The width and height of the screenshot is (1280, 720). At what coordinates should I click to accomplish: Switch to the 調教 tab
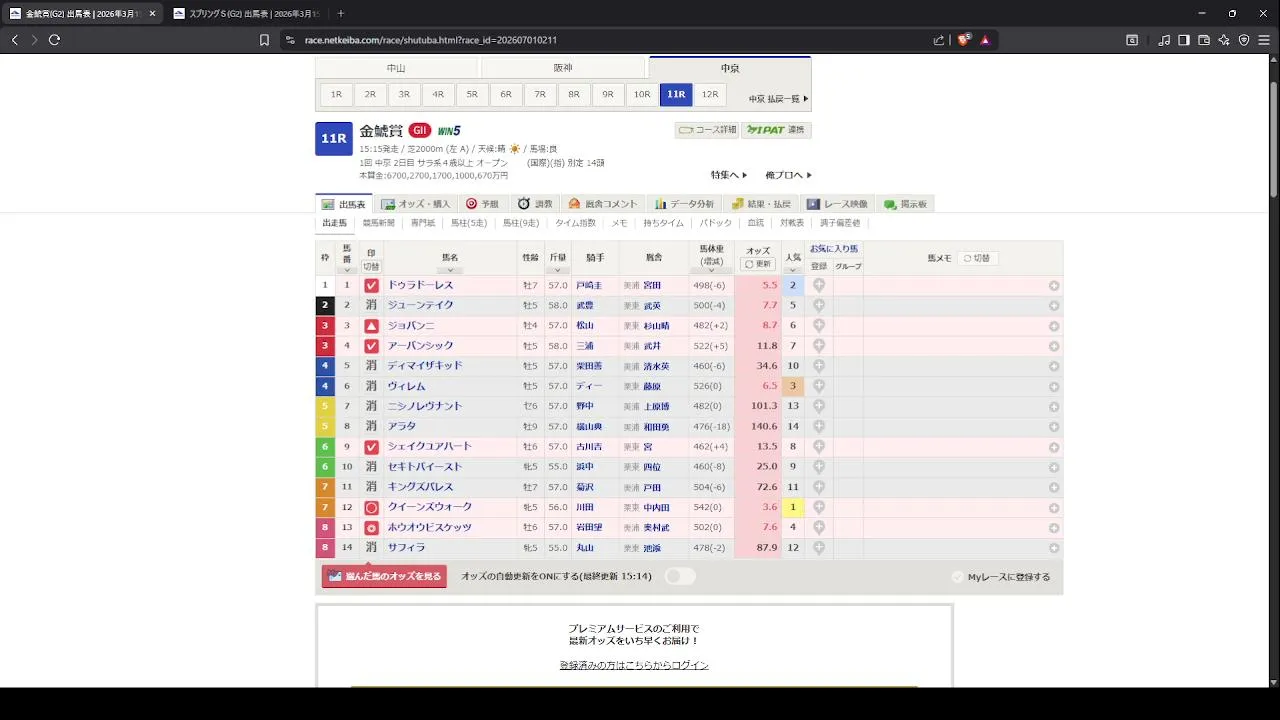pyautogui.click(x=535, y=204)
